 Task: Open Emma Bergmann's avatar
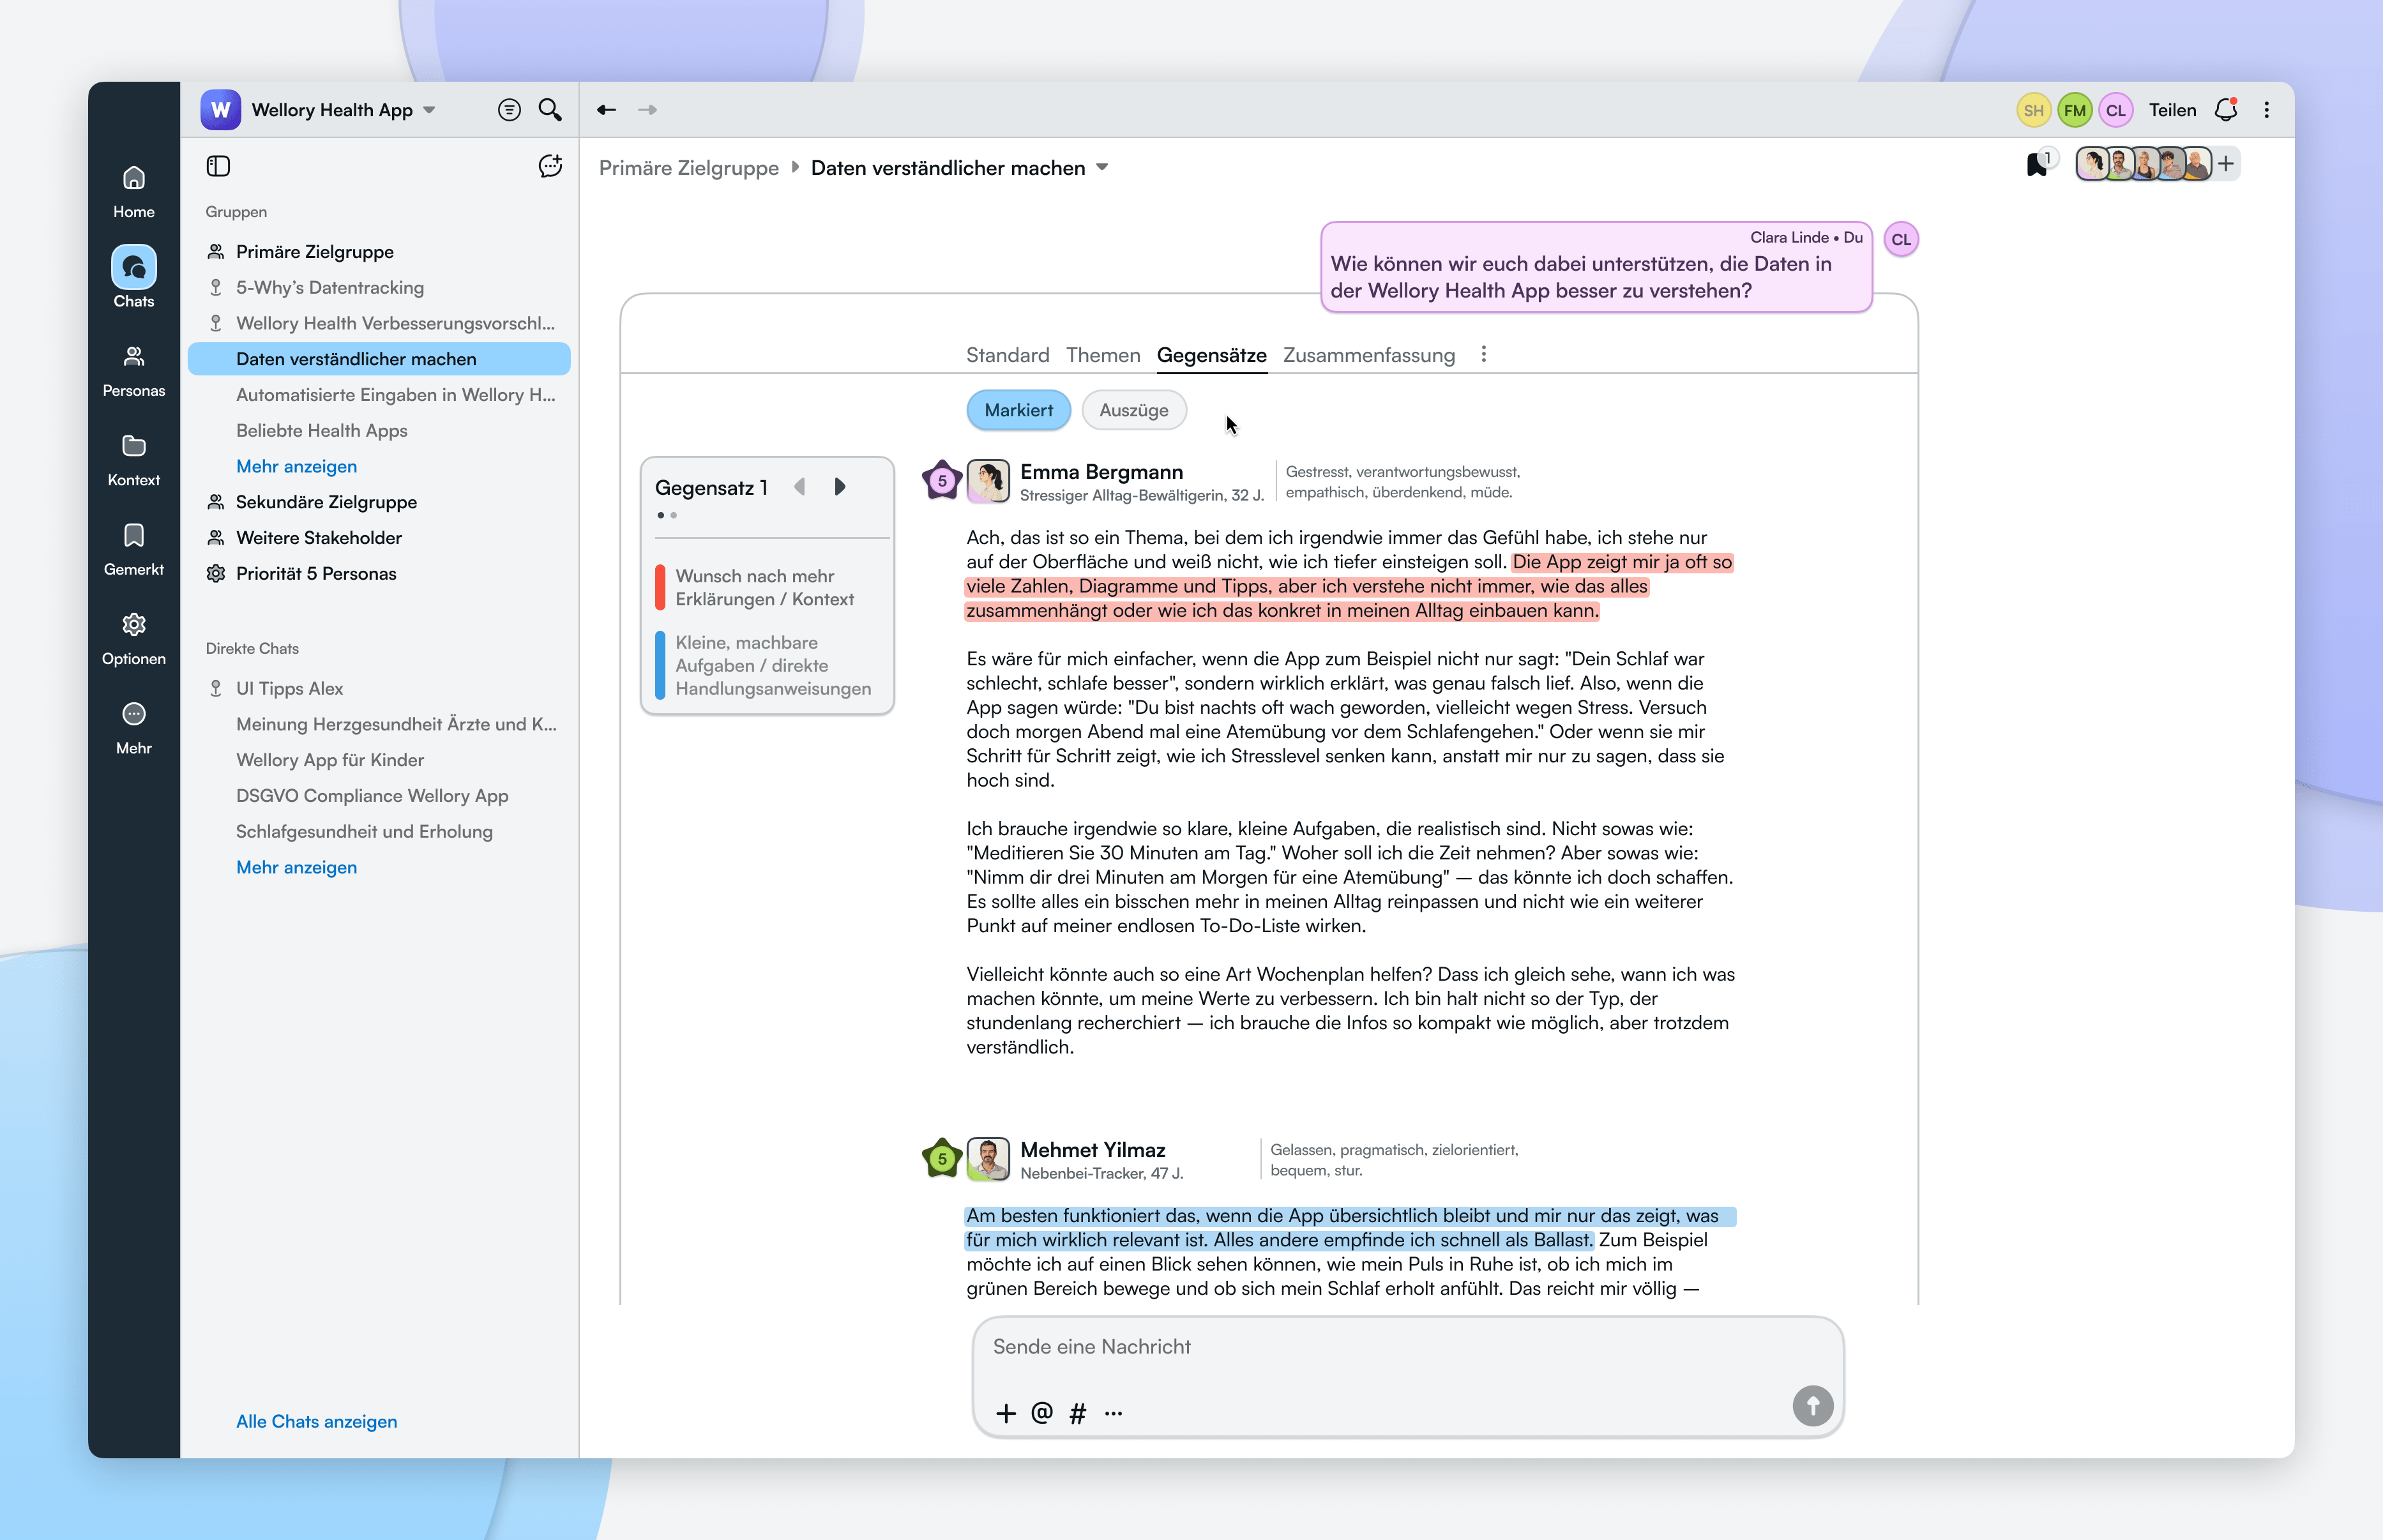click(988, 481)
